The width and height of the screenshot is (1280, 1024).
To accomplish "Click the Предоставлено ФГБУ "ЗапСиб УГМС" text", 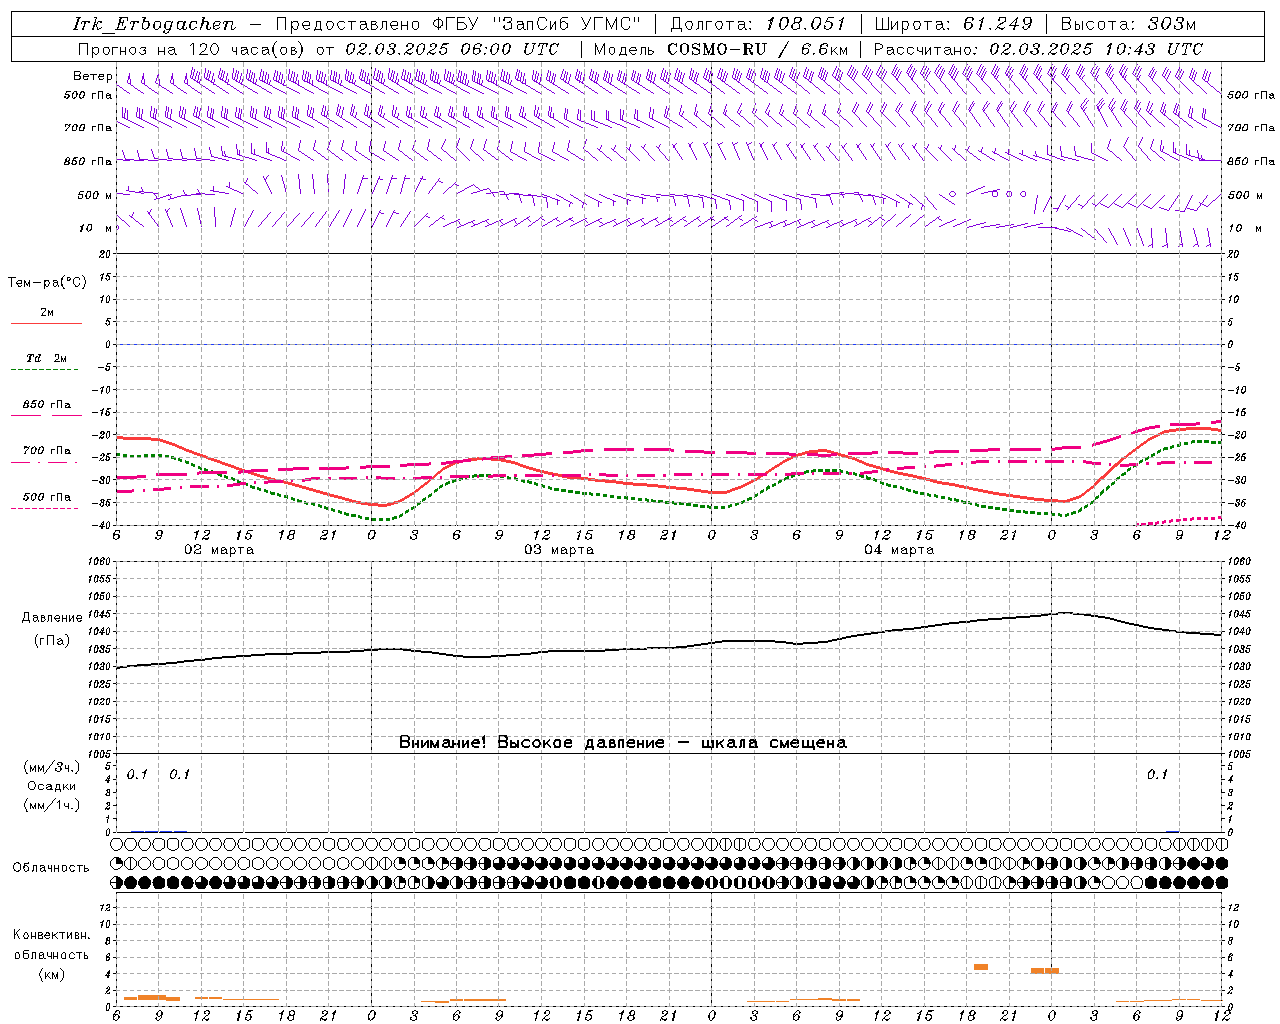I will [x=458, y=24].
